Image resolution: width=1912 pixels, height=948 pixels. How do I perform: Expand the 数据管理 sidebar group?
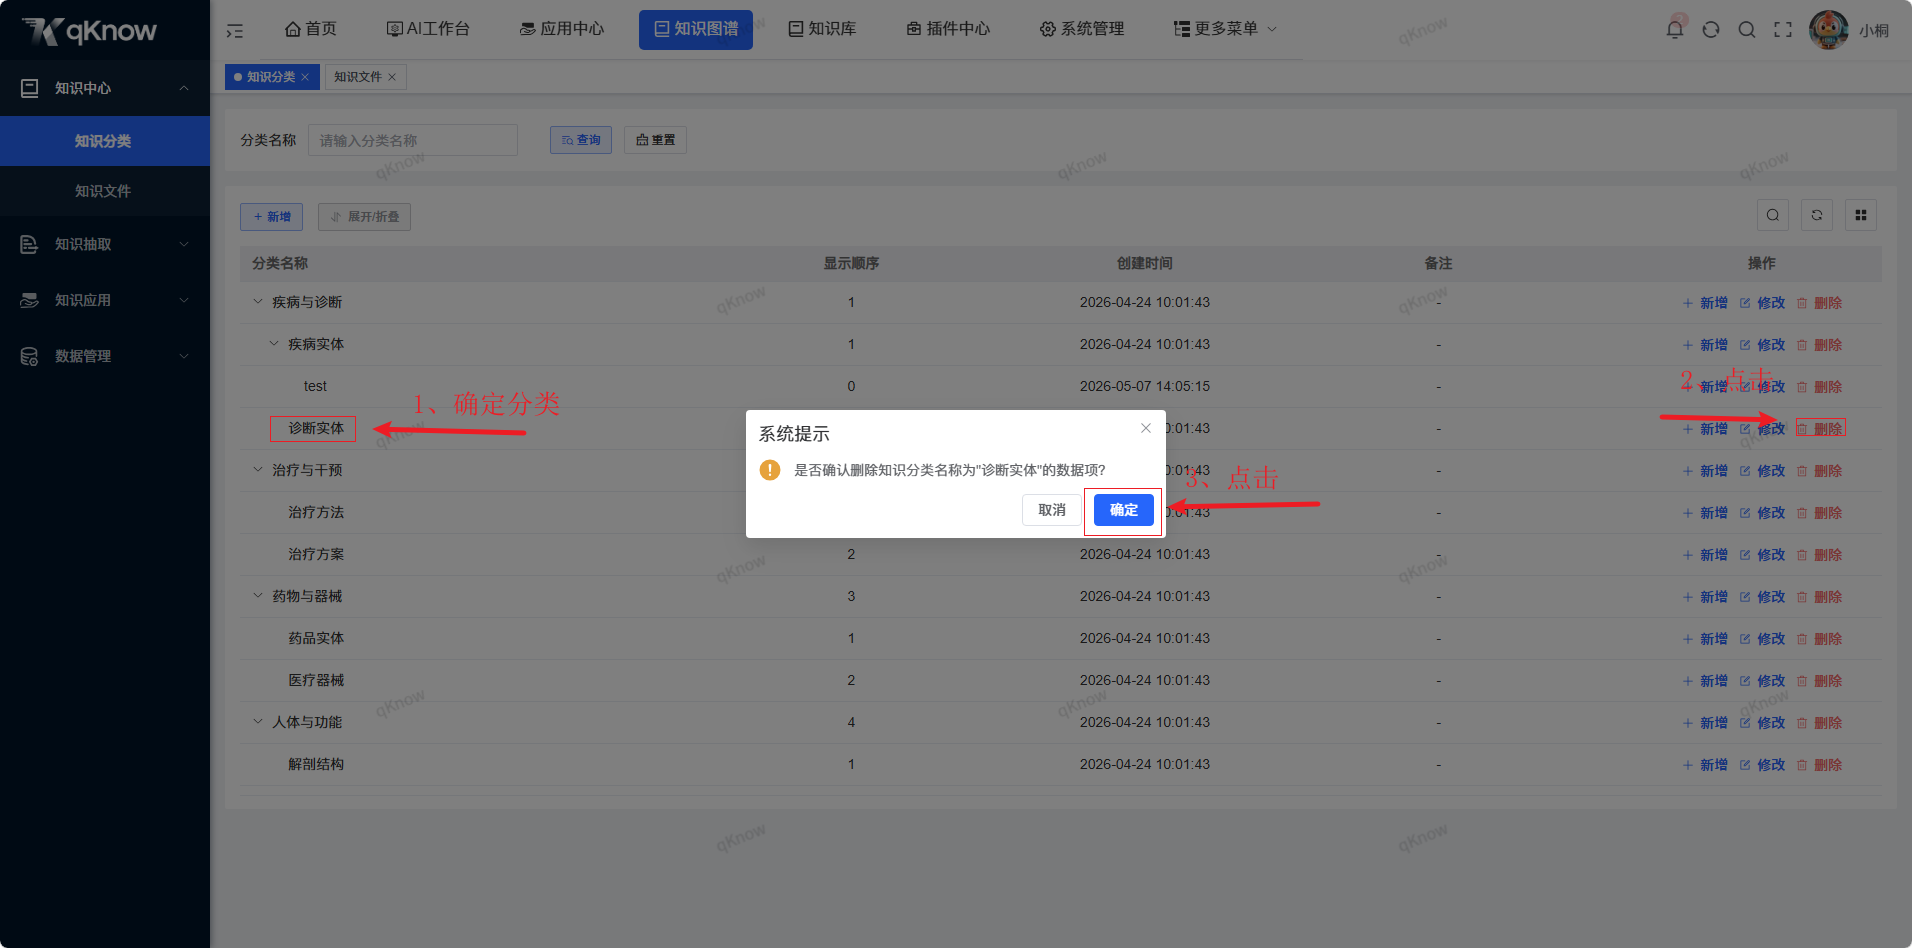click(105, 356)
